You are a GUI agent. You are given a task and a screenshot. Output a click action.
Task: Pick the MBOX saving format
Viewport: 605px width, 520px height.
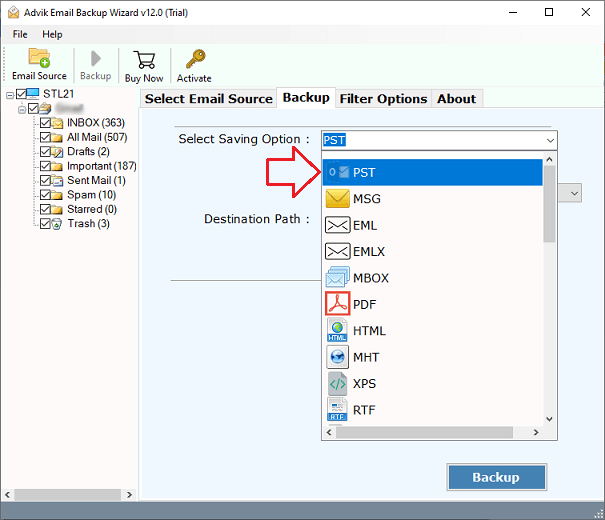[370, 278]
